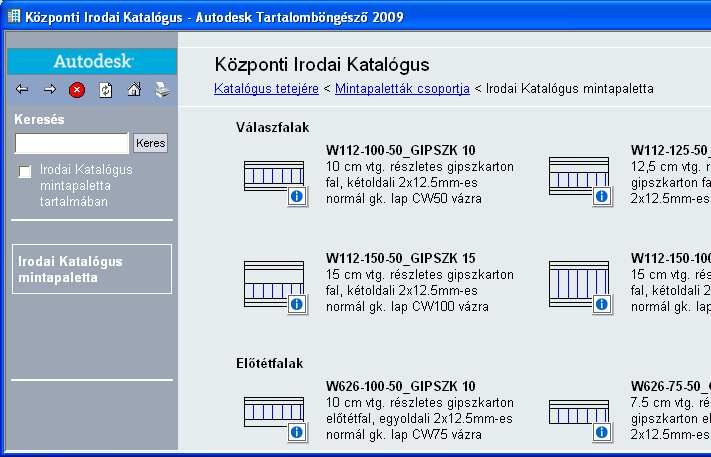
Task: Select the W112-150-50_GIPSZK 15 wall thumbnail
Action: click(274, 284)
